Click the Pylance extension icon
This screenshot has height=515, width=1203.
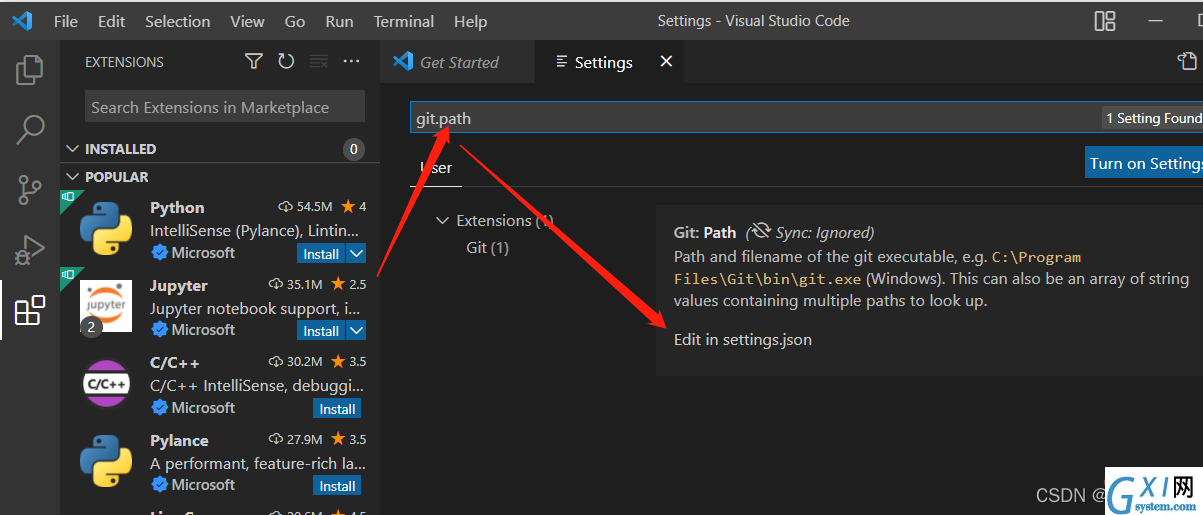point(106,461)
